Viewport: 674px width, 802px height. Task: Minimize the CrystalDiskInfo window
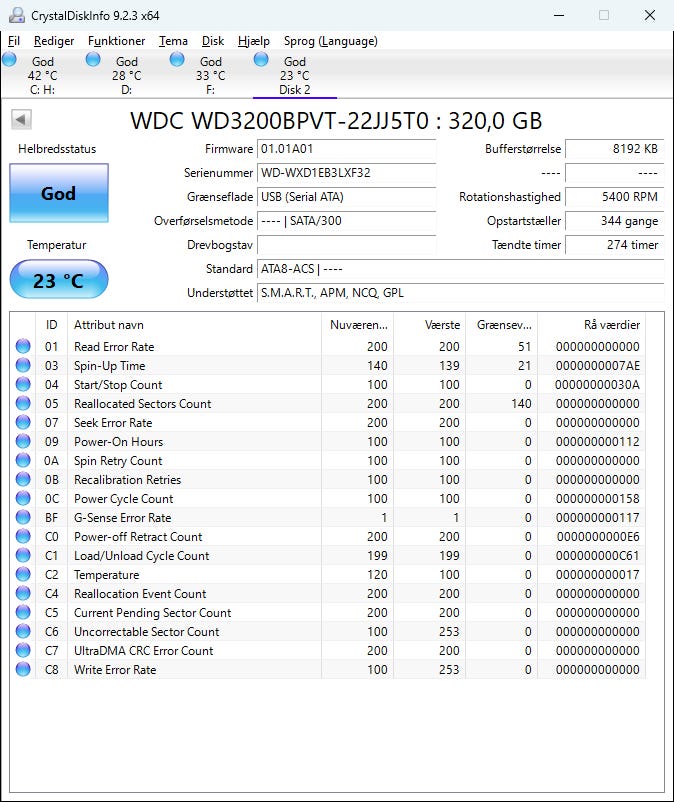pos(559,15)
